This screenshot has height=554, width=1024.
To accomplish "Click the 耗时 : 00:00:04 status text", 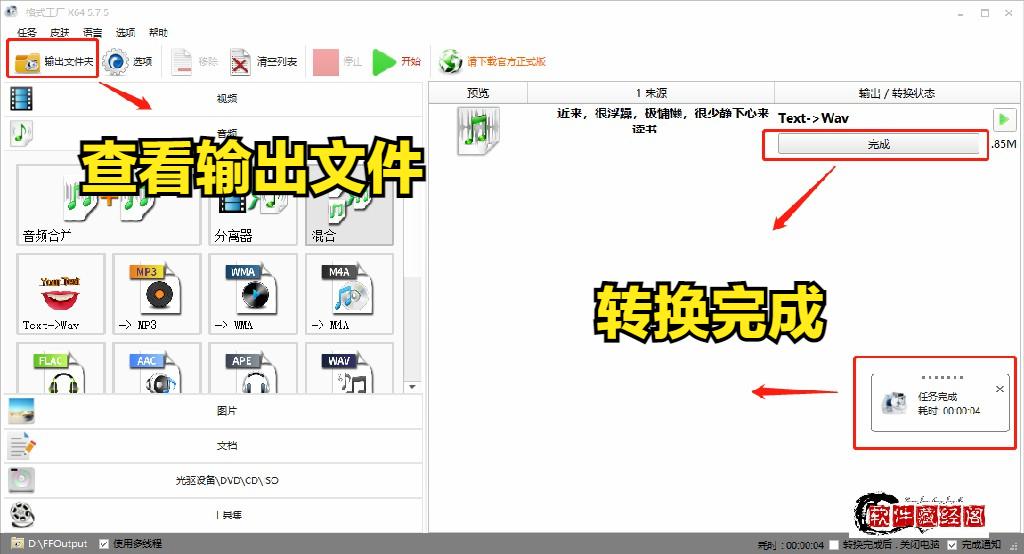I will [x=790, y=544].
